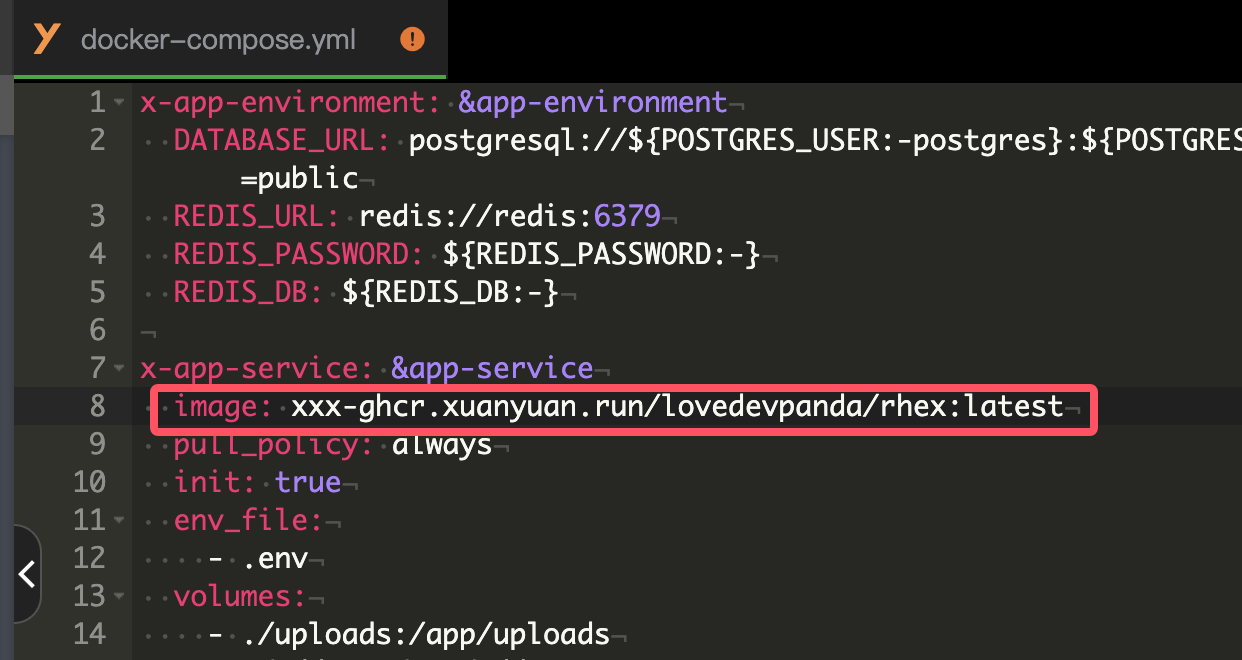Click line number 10 in gutter
The width and height of the screenshot is (1242, 660).
click(88, 483)
